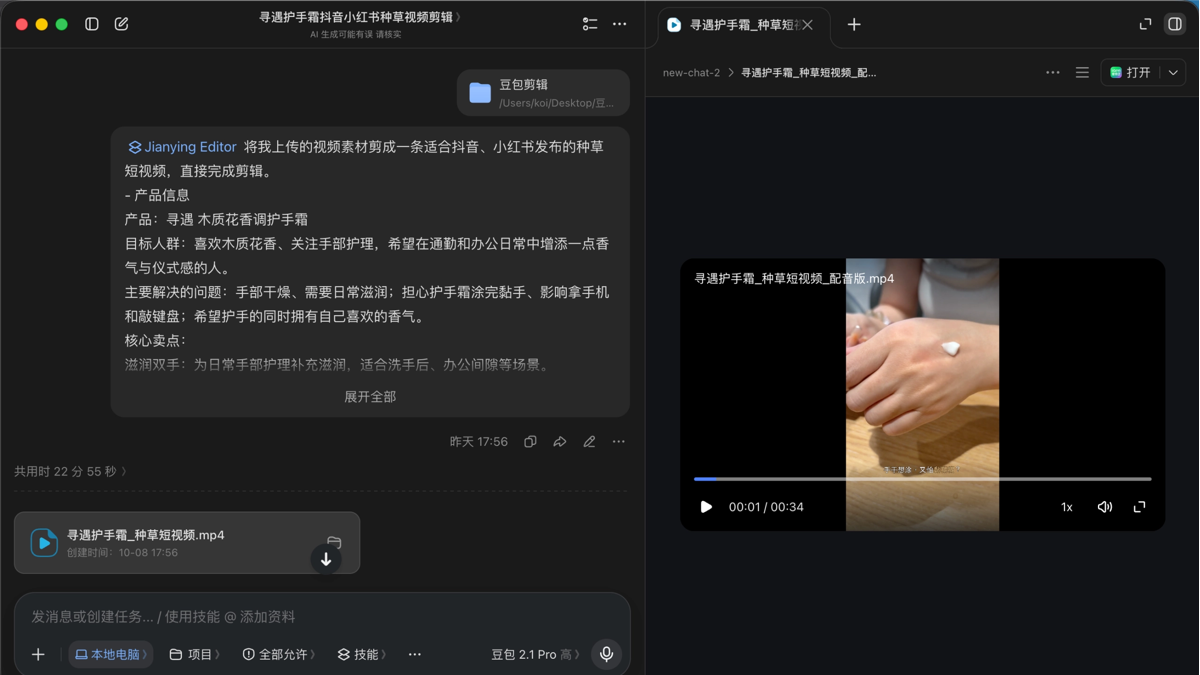Change the 1x playback speed
Screen dimensions: 1200x675
1067,507
